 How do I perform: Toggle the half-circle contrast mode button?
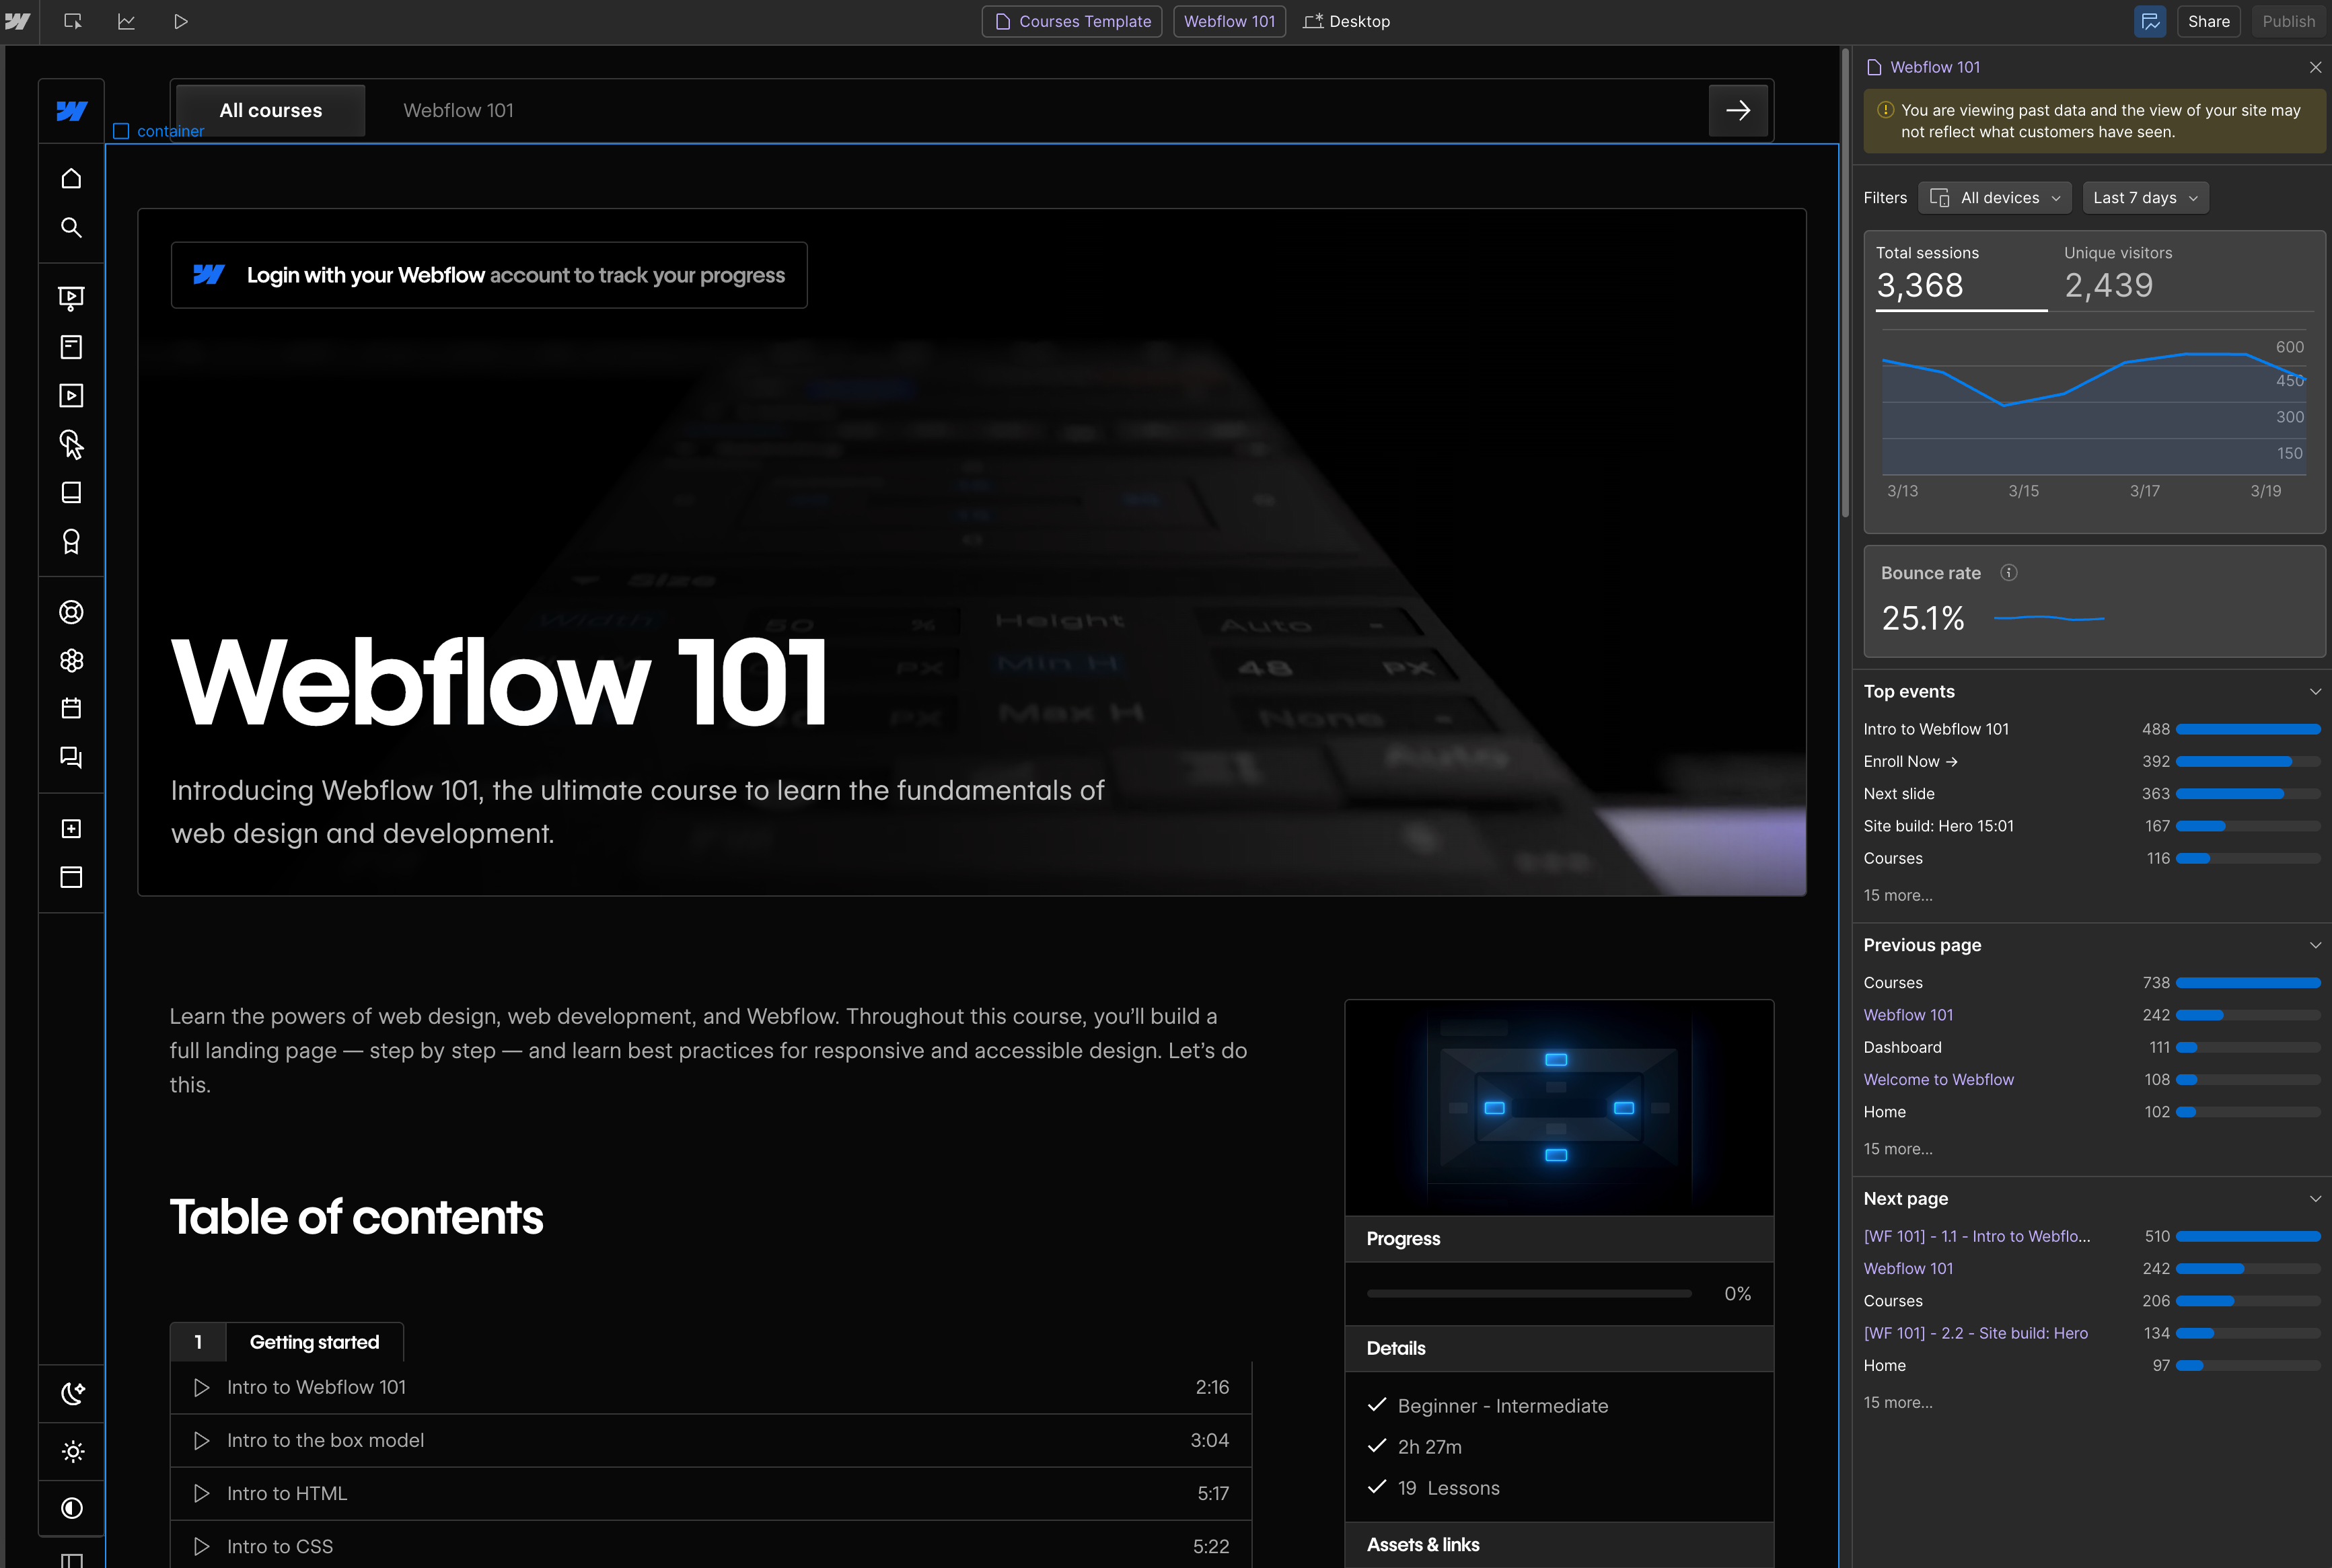pyautogui.click(x=72, y=1508)
